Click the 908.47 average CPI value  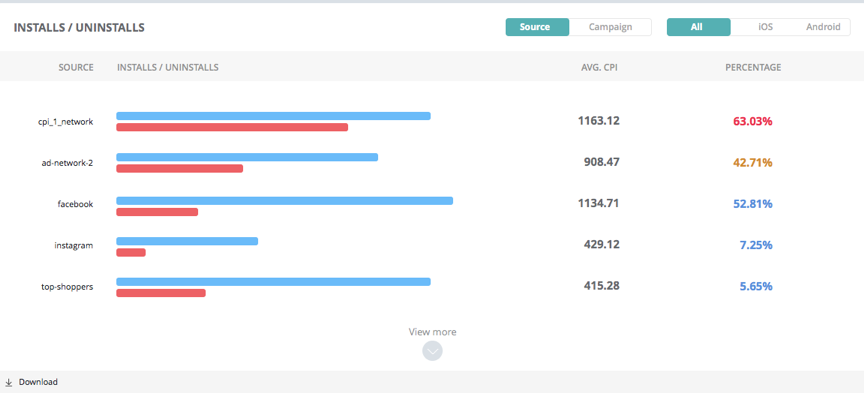pyautogui.click(x=602, y=162)
